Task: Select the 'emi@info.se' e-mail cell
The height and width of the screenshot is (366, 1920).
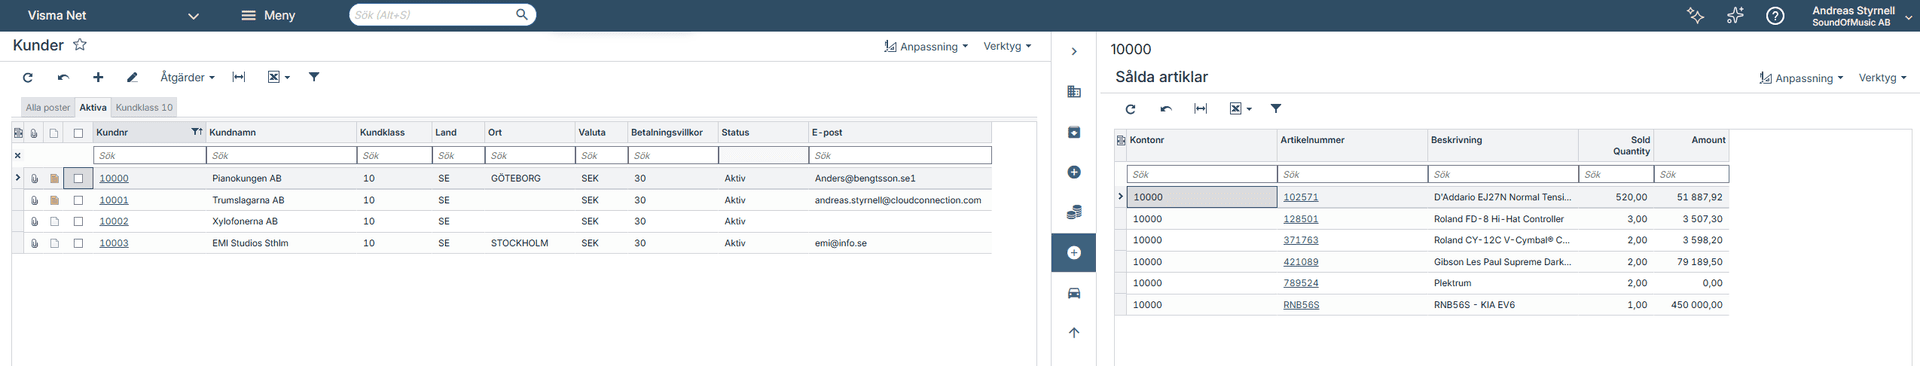Action: 900,243
